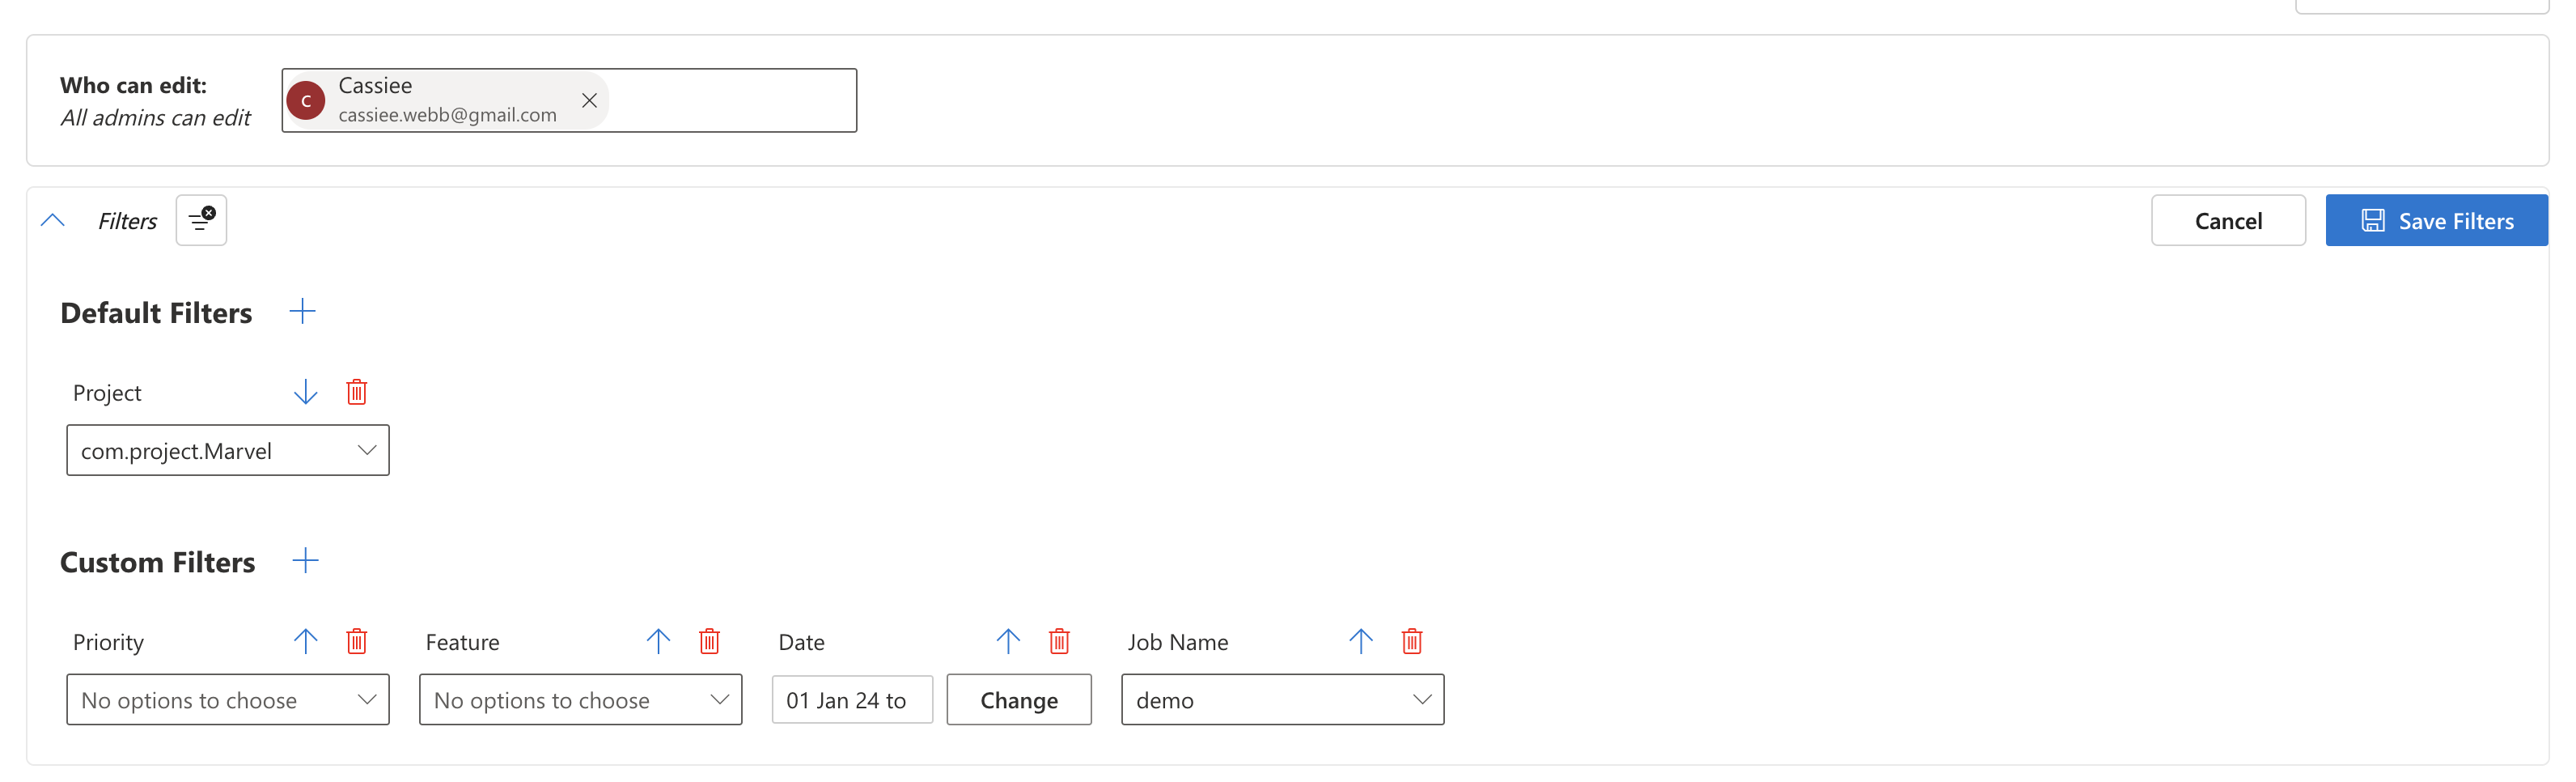Viewport: 2576px width, 782px height.
Task: Move the Project filter down
Action: 305,391
